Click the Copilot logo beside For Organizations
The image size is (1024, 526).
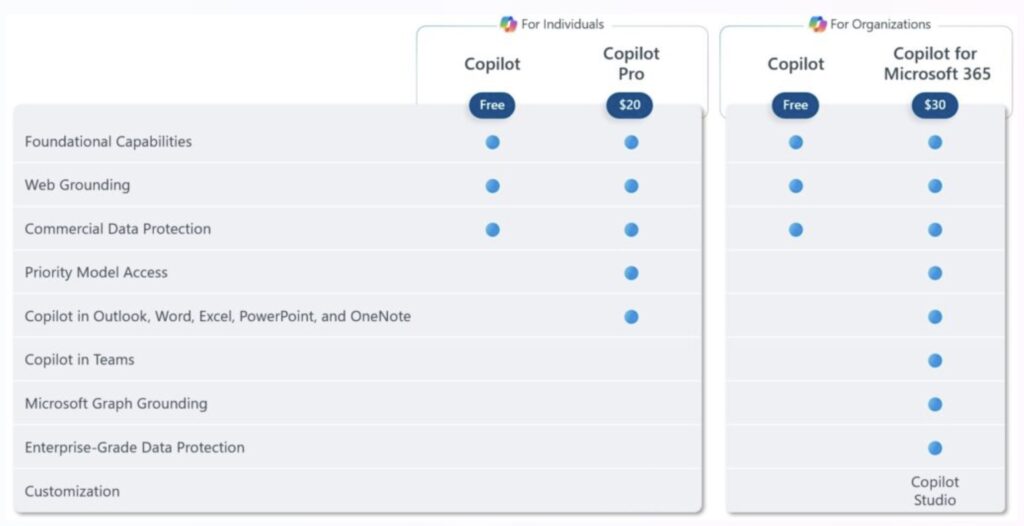pos(817,24)
